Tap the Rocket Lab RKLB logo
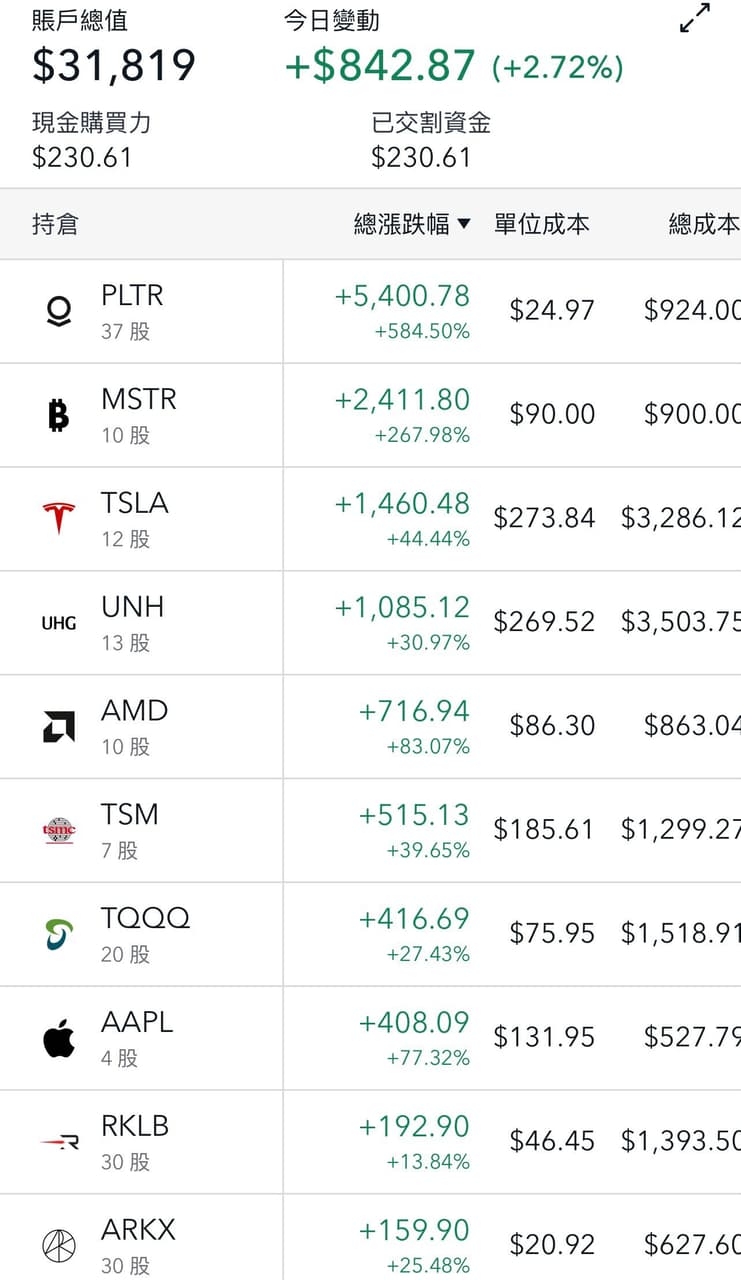 point(59,1142)
